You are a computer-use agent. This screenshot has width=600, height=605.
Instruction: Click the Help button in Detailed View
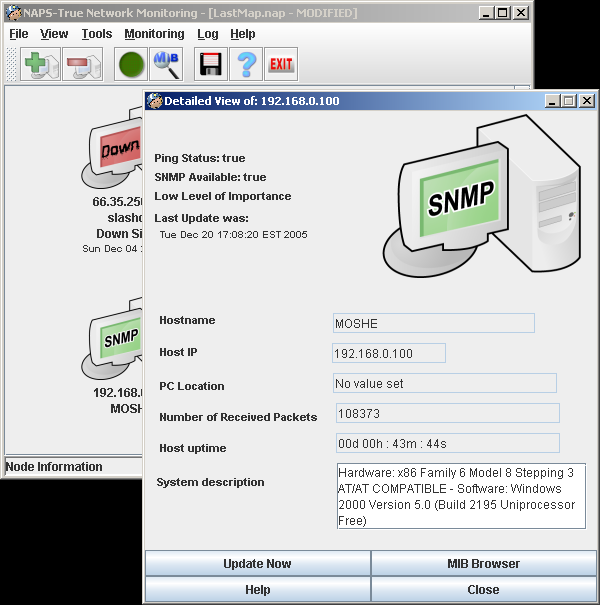(x=257, y=590)
